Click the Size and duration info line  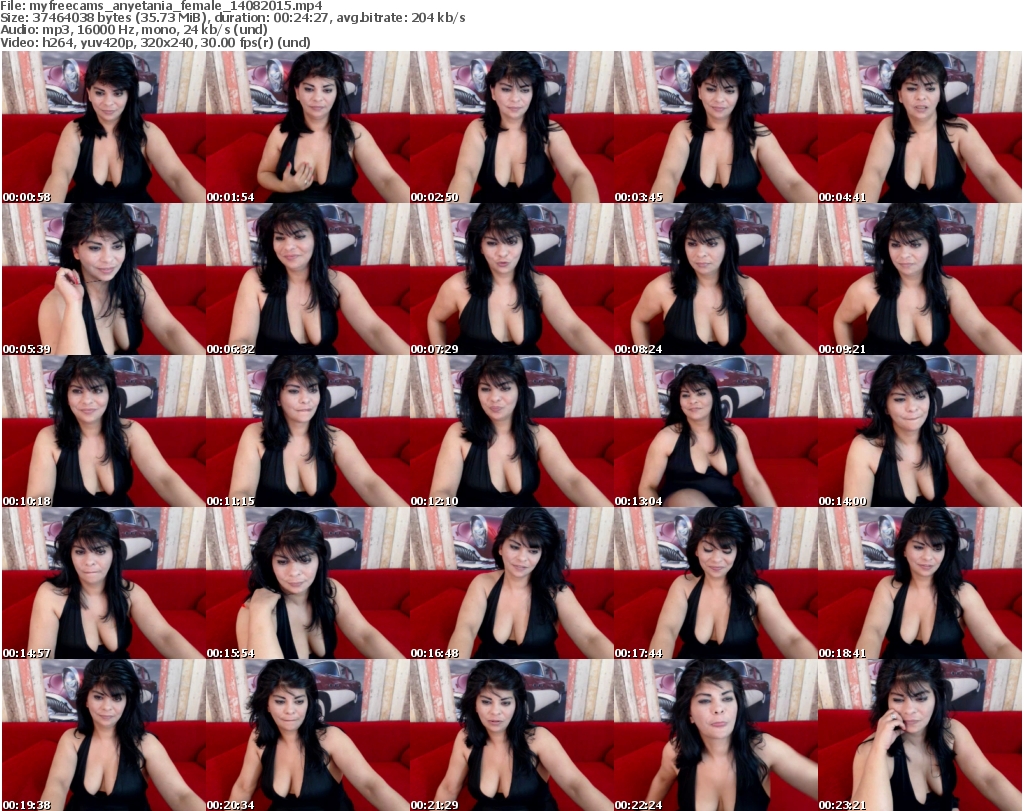click(233, 18)
